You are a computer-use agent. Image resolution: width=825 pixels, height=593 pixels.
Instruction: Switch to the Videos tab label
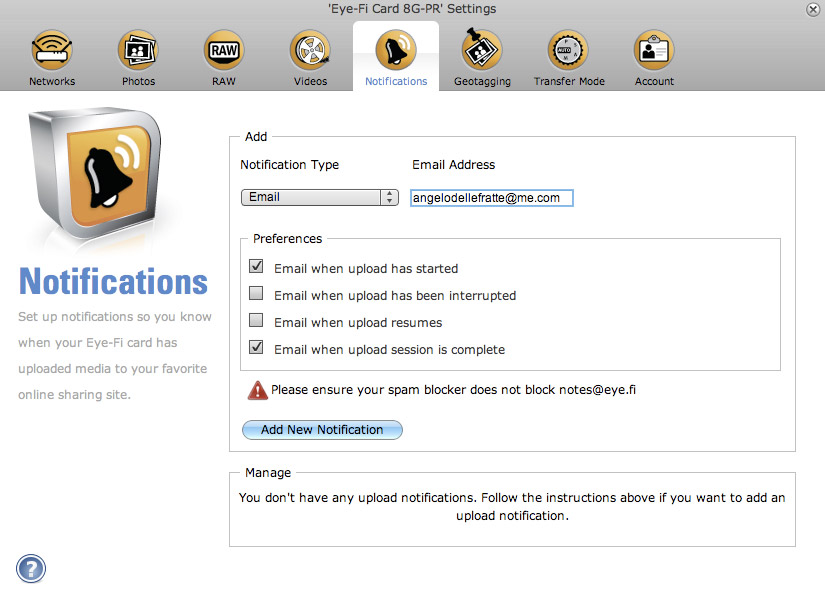tap(310, 82)
